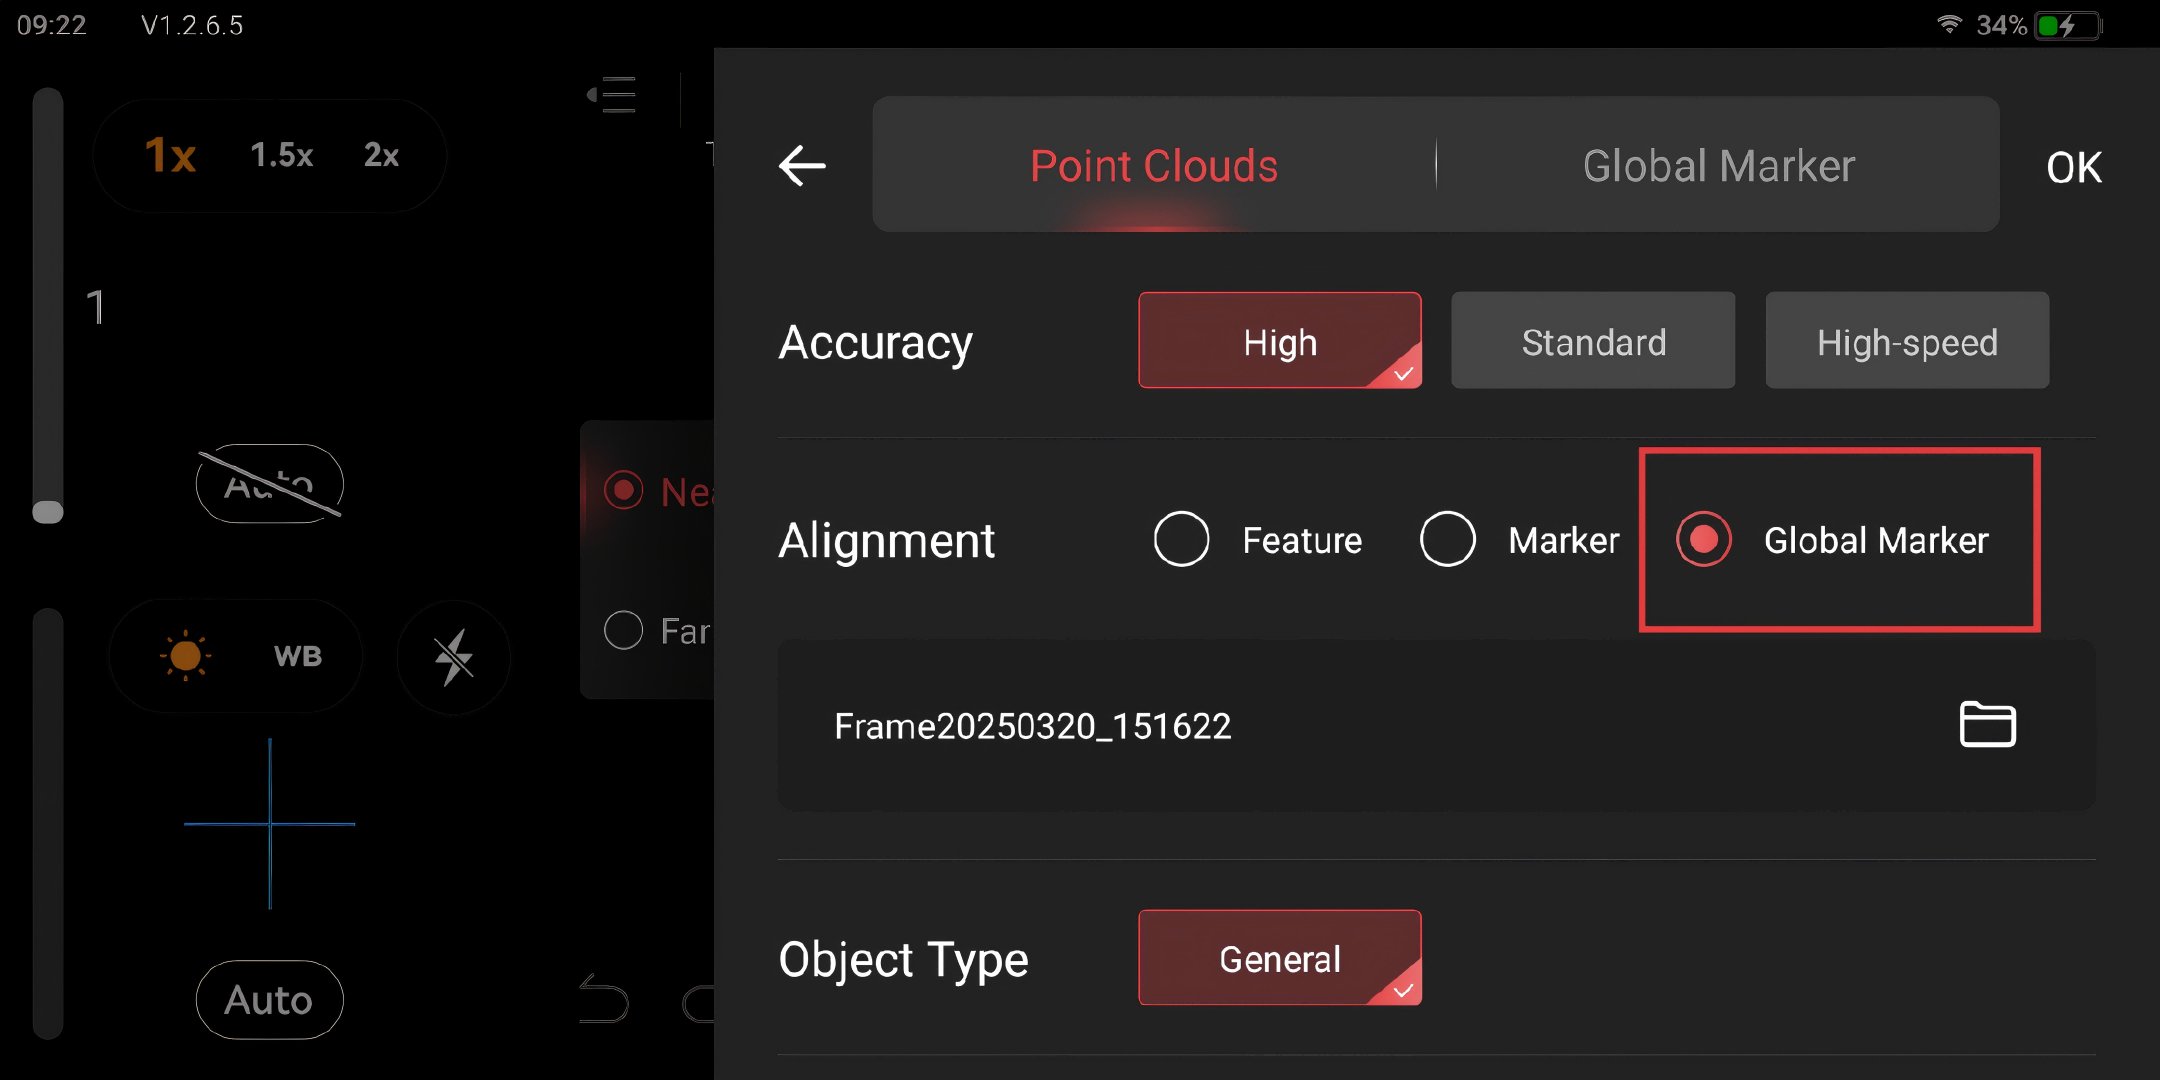Screen dimensions: 2160x1080
Task: Open the Frame20250320_151622 file field
Action: [x=1033, y=726]
